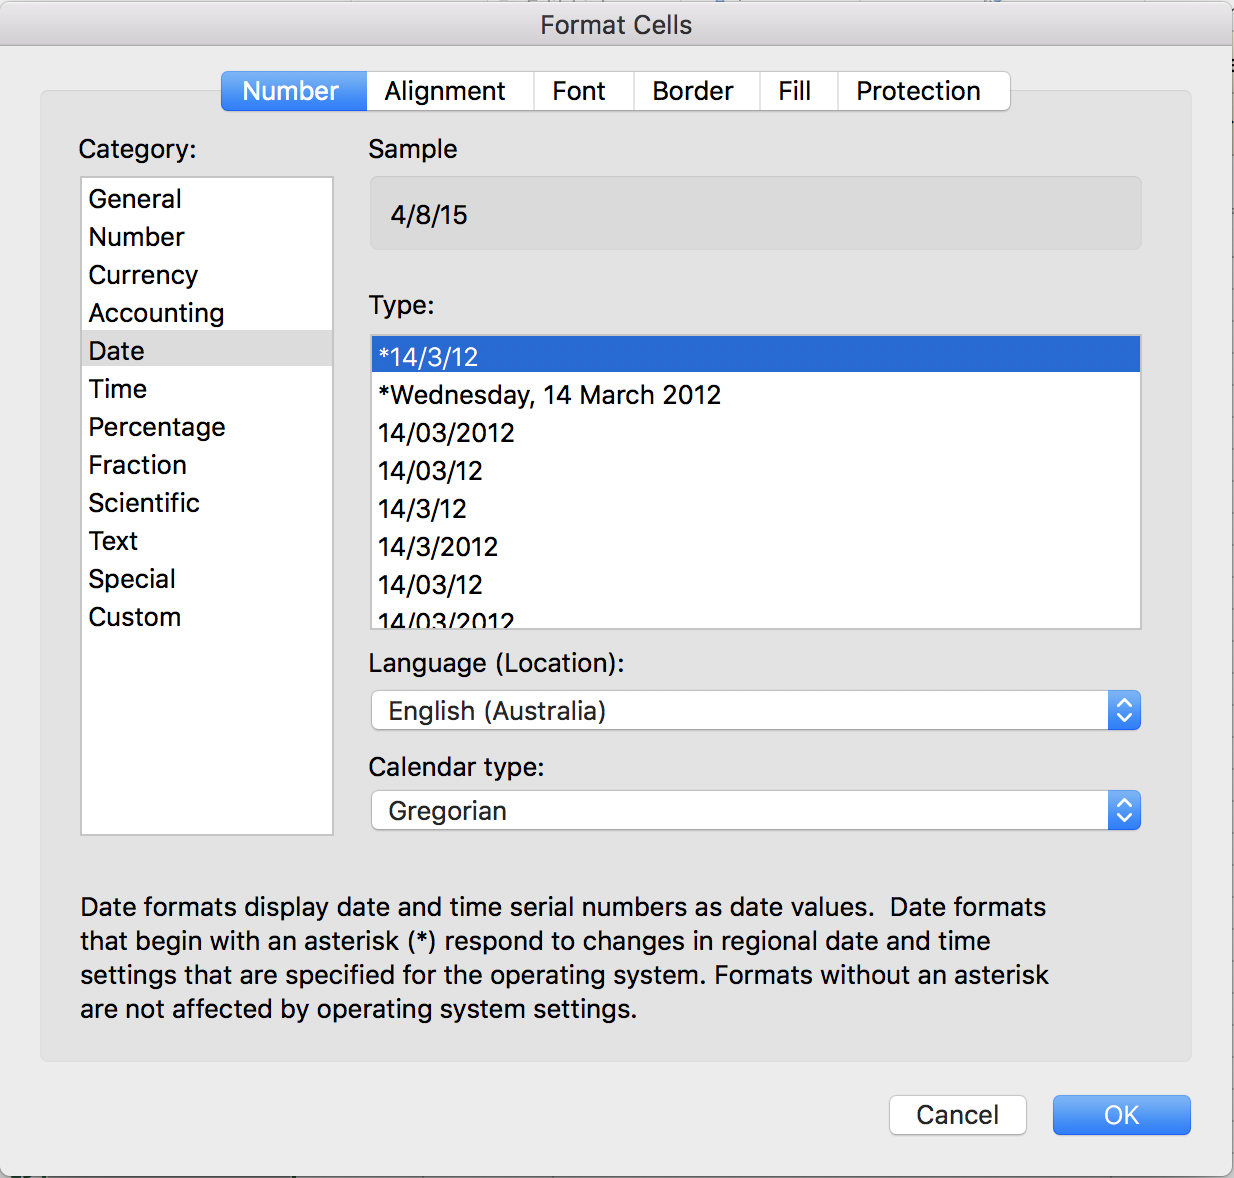Open the Language (Location) dropdown
Screen dimensions: 1234x1178
tap(755, 711)
